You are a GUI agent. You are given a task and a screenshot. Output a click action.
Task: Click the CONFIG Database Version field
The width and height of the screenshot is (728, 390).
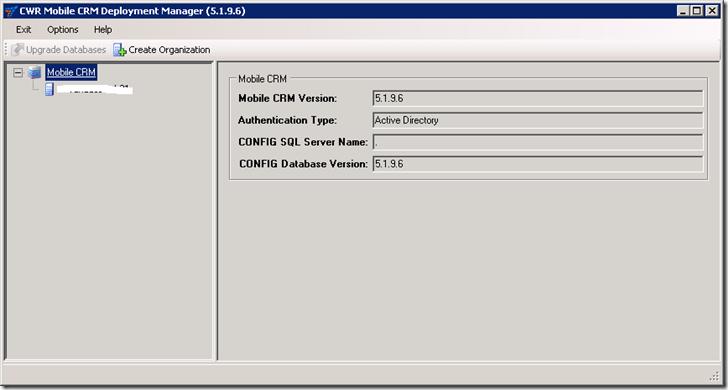pyautogui.click(x=538, y=164)
